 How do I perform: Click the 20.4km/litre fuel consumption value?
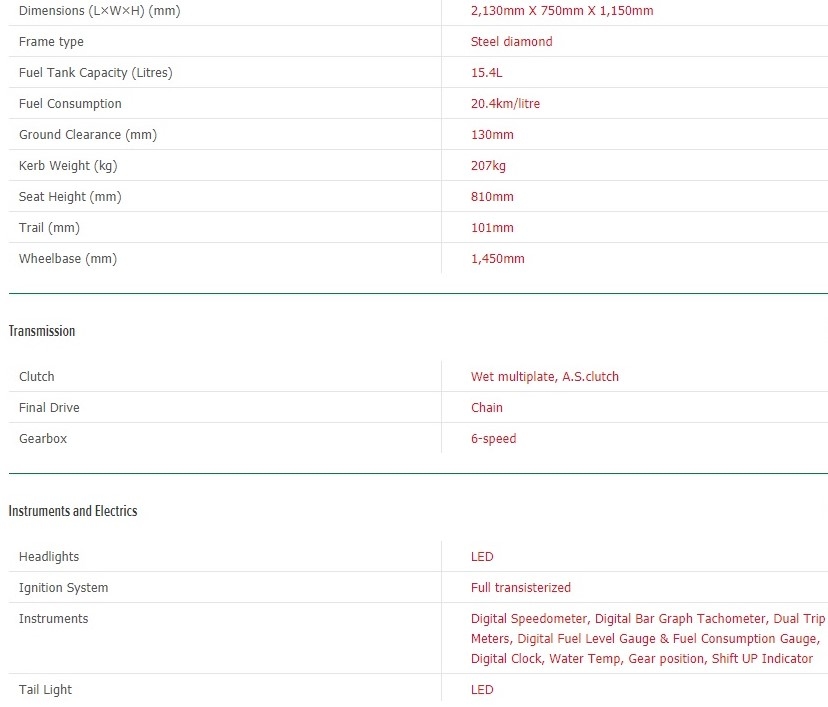(505, 104)
